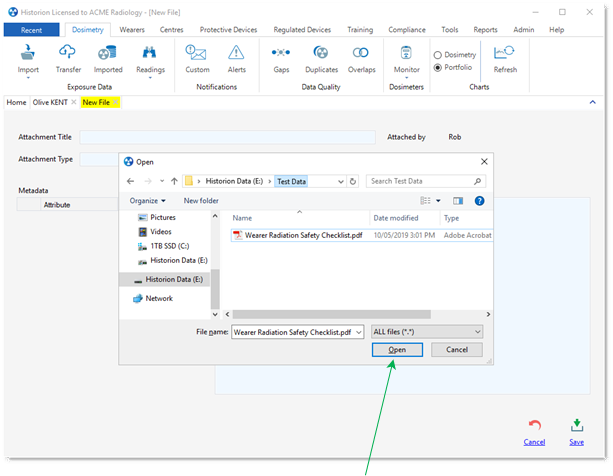The height and width of the screenshot is (476, 613).
Task: Select Videos in the navigation pane
Action: (x=161, y=232)
